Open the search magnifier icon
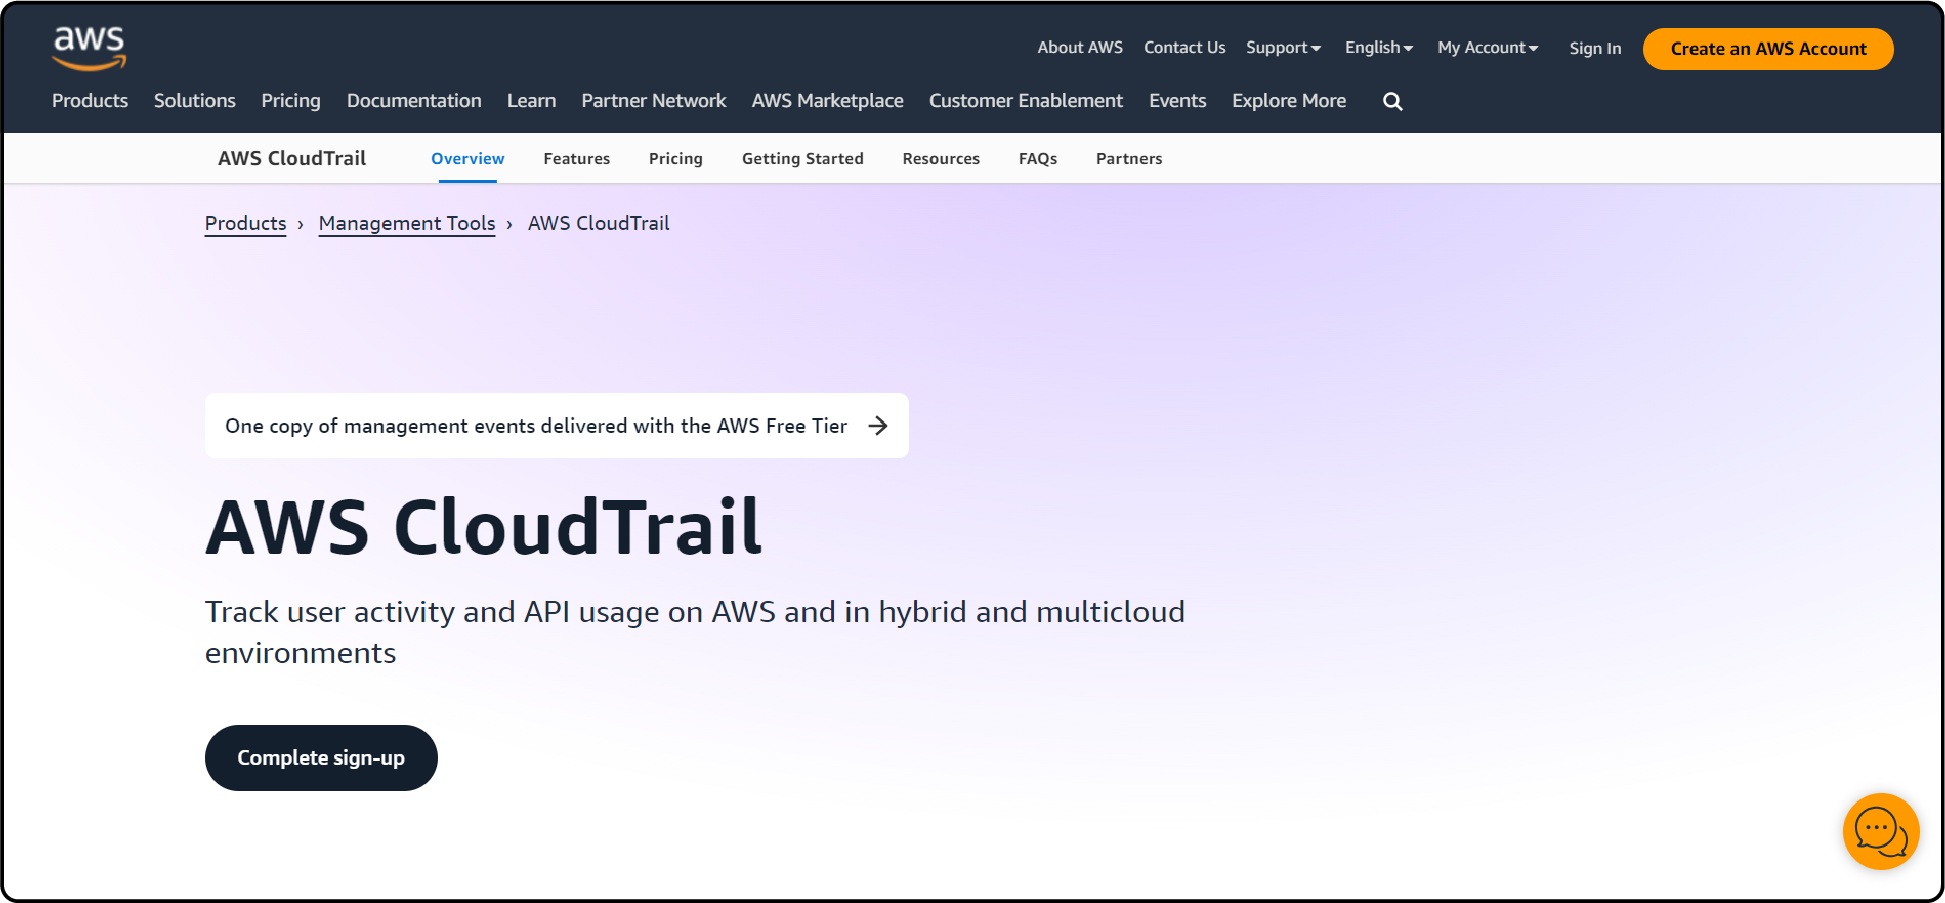 coord(1392,101)
